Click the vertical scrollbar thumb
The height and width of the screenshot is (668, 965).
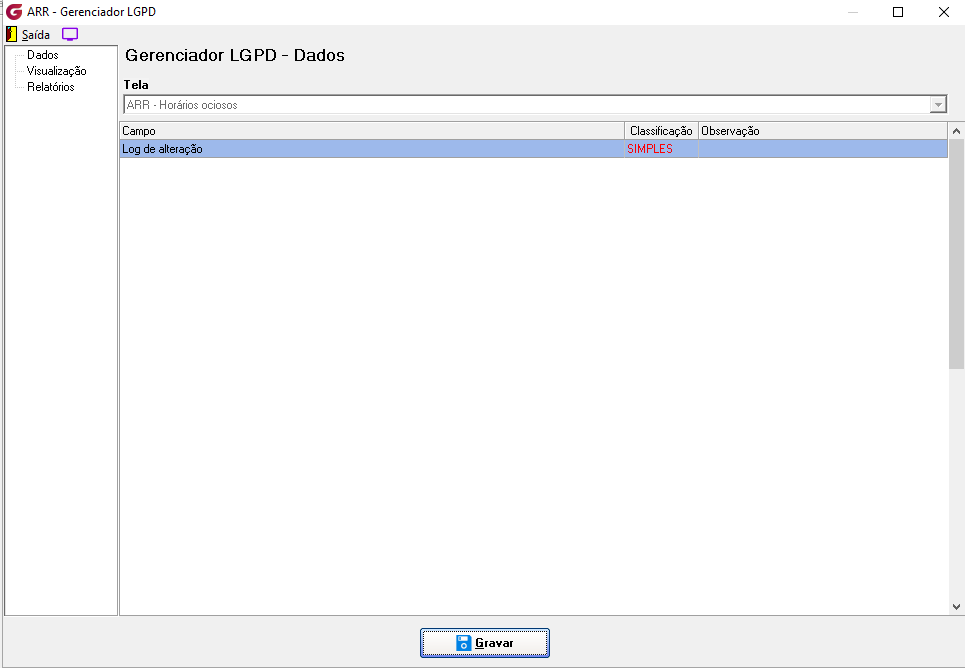click(x=956, y=254)
